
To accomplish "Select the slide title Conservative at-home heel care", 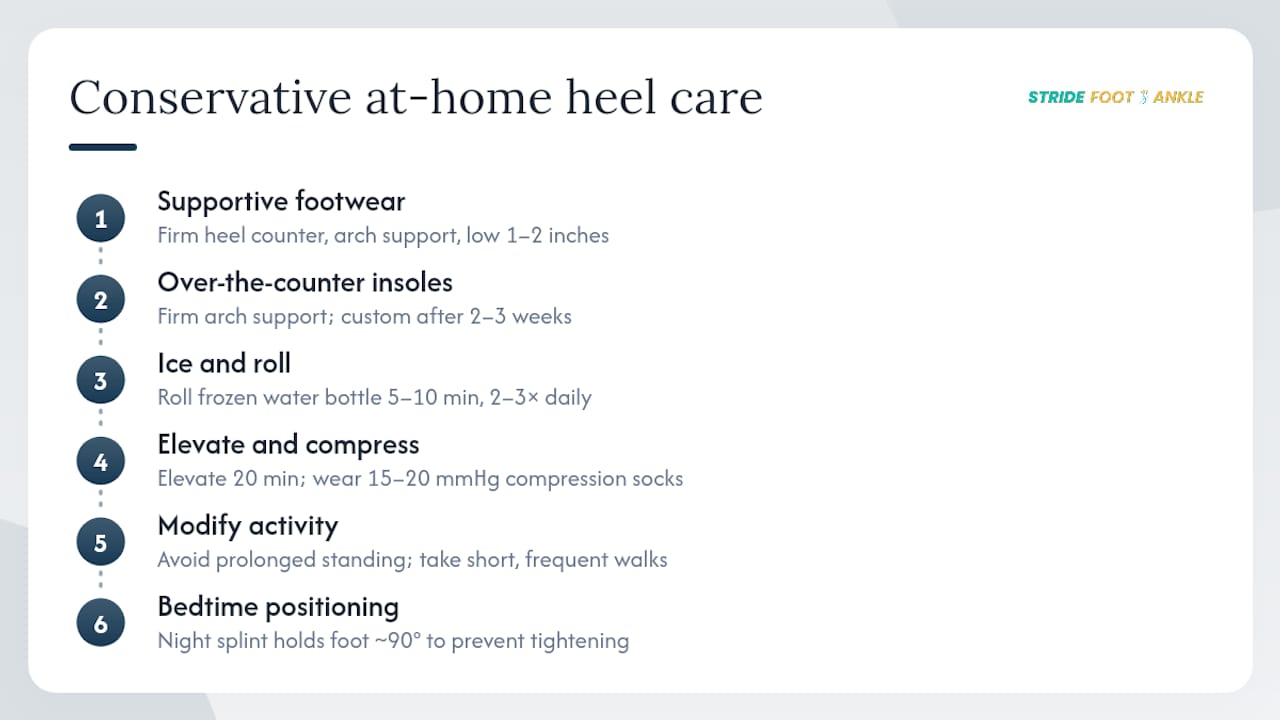I will point(416,98).
